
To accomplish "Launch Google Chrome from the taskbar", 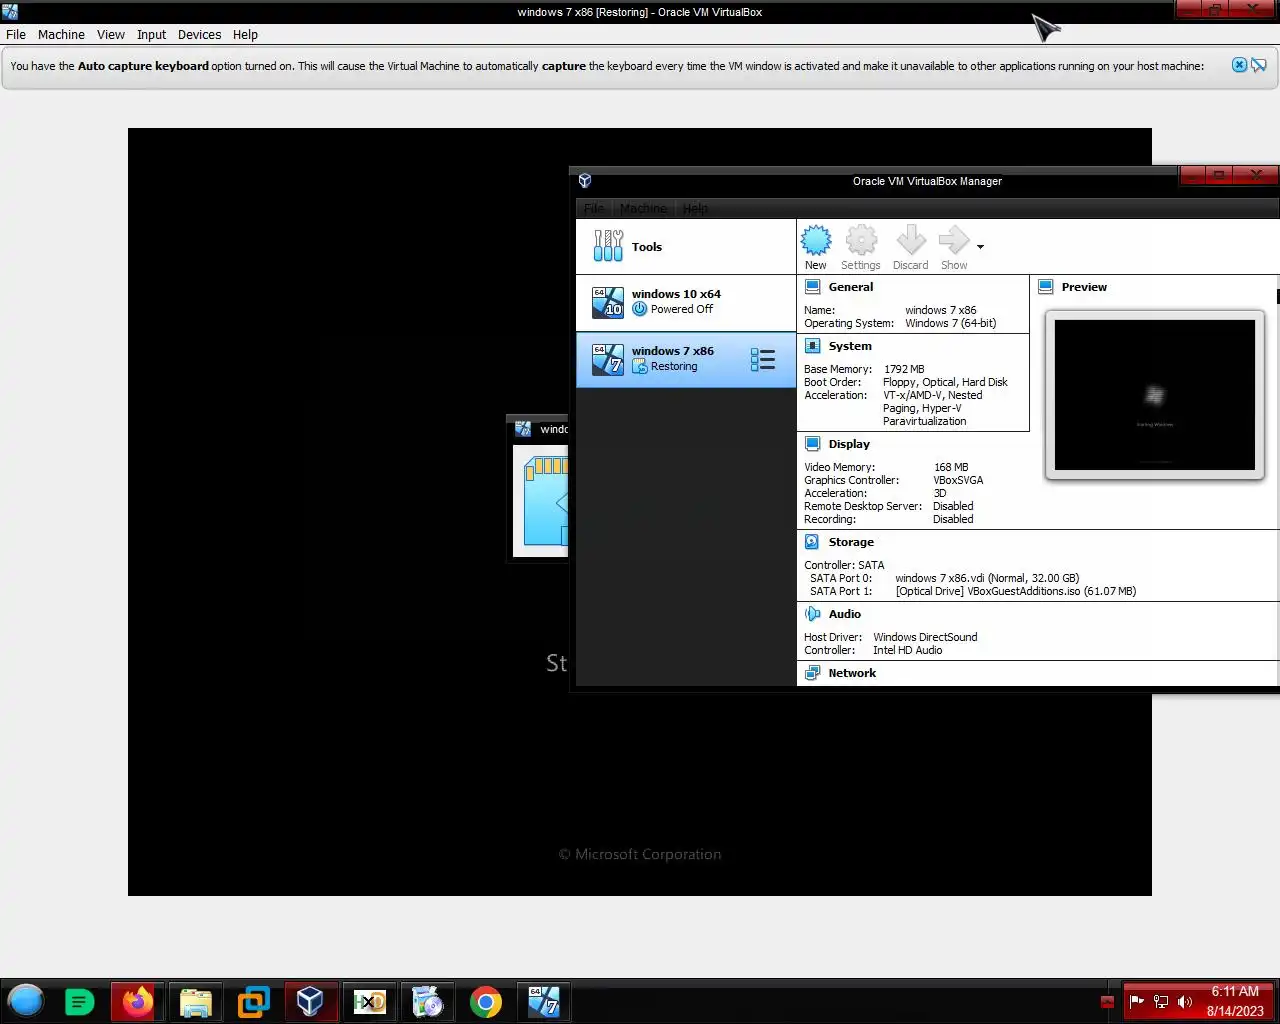I will click(x=486, y=1001).
